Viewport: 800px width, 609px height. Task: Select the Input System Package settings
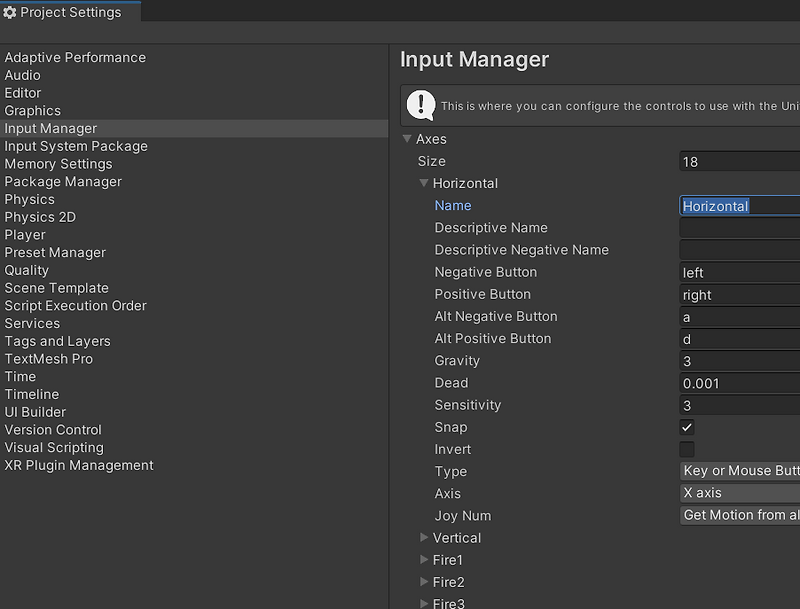point(76,146)
